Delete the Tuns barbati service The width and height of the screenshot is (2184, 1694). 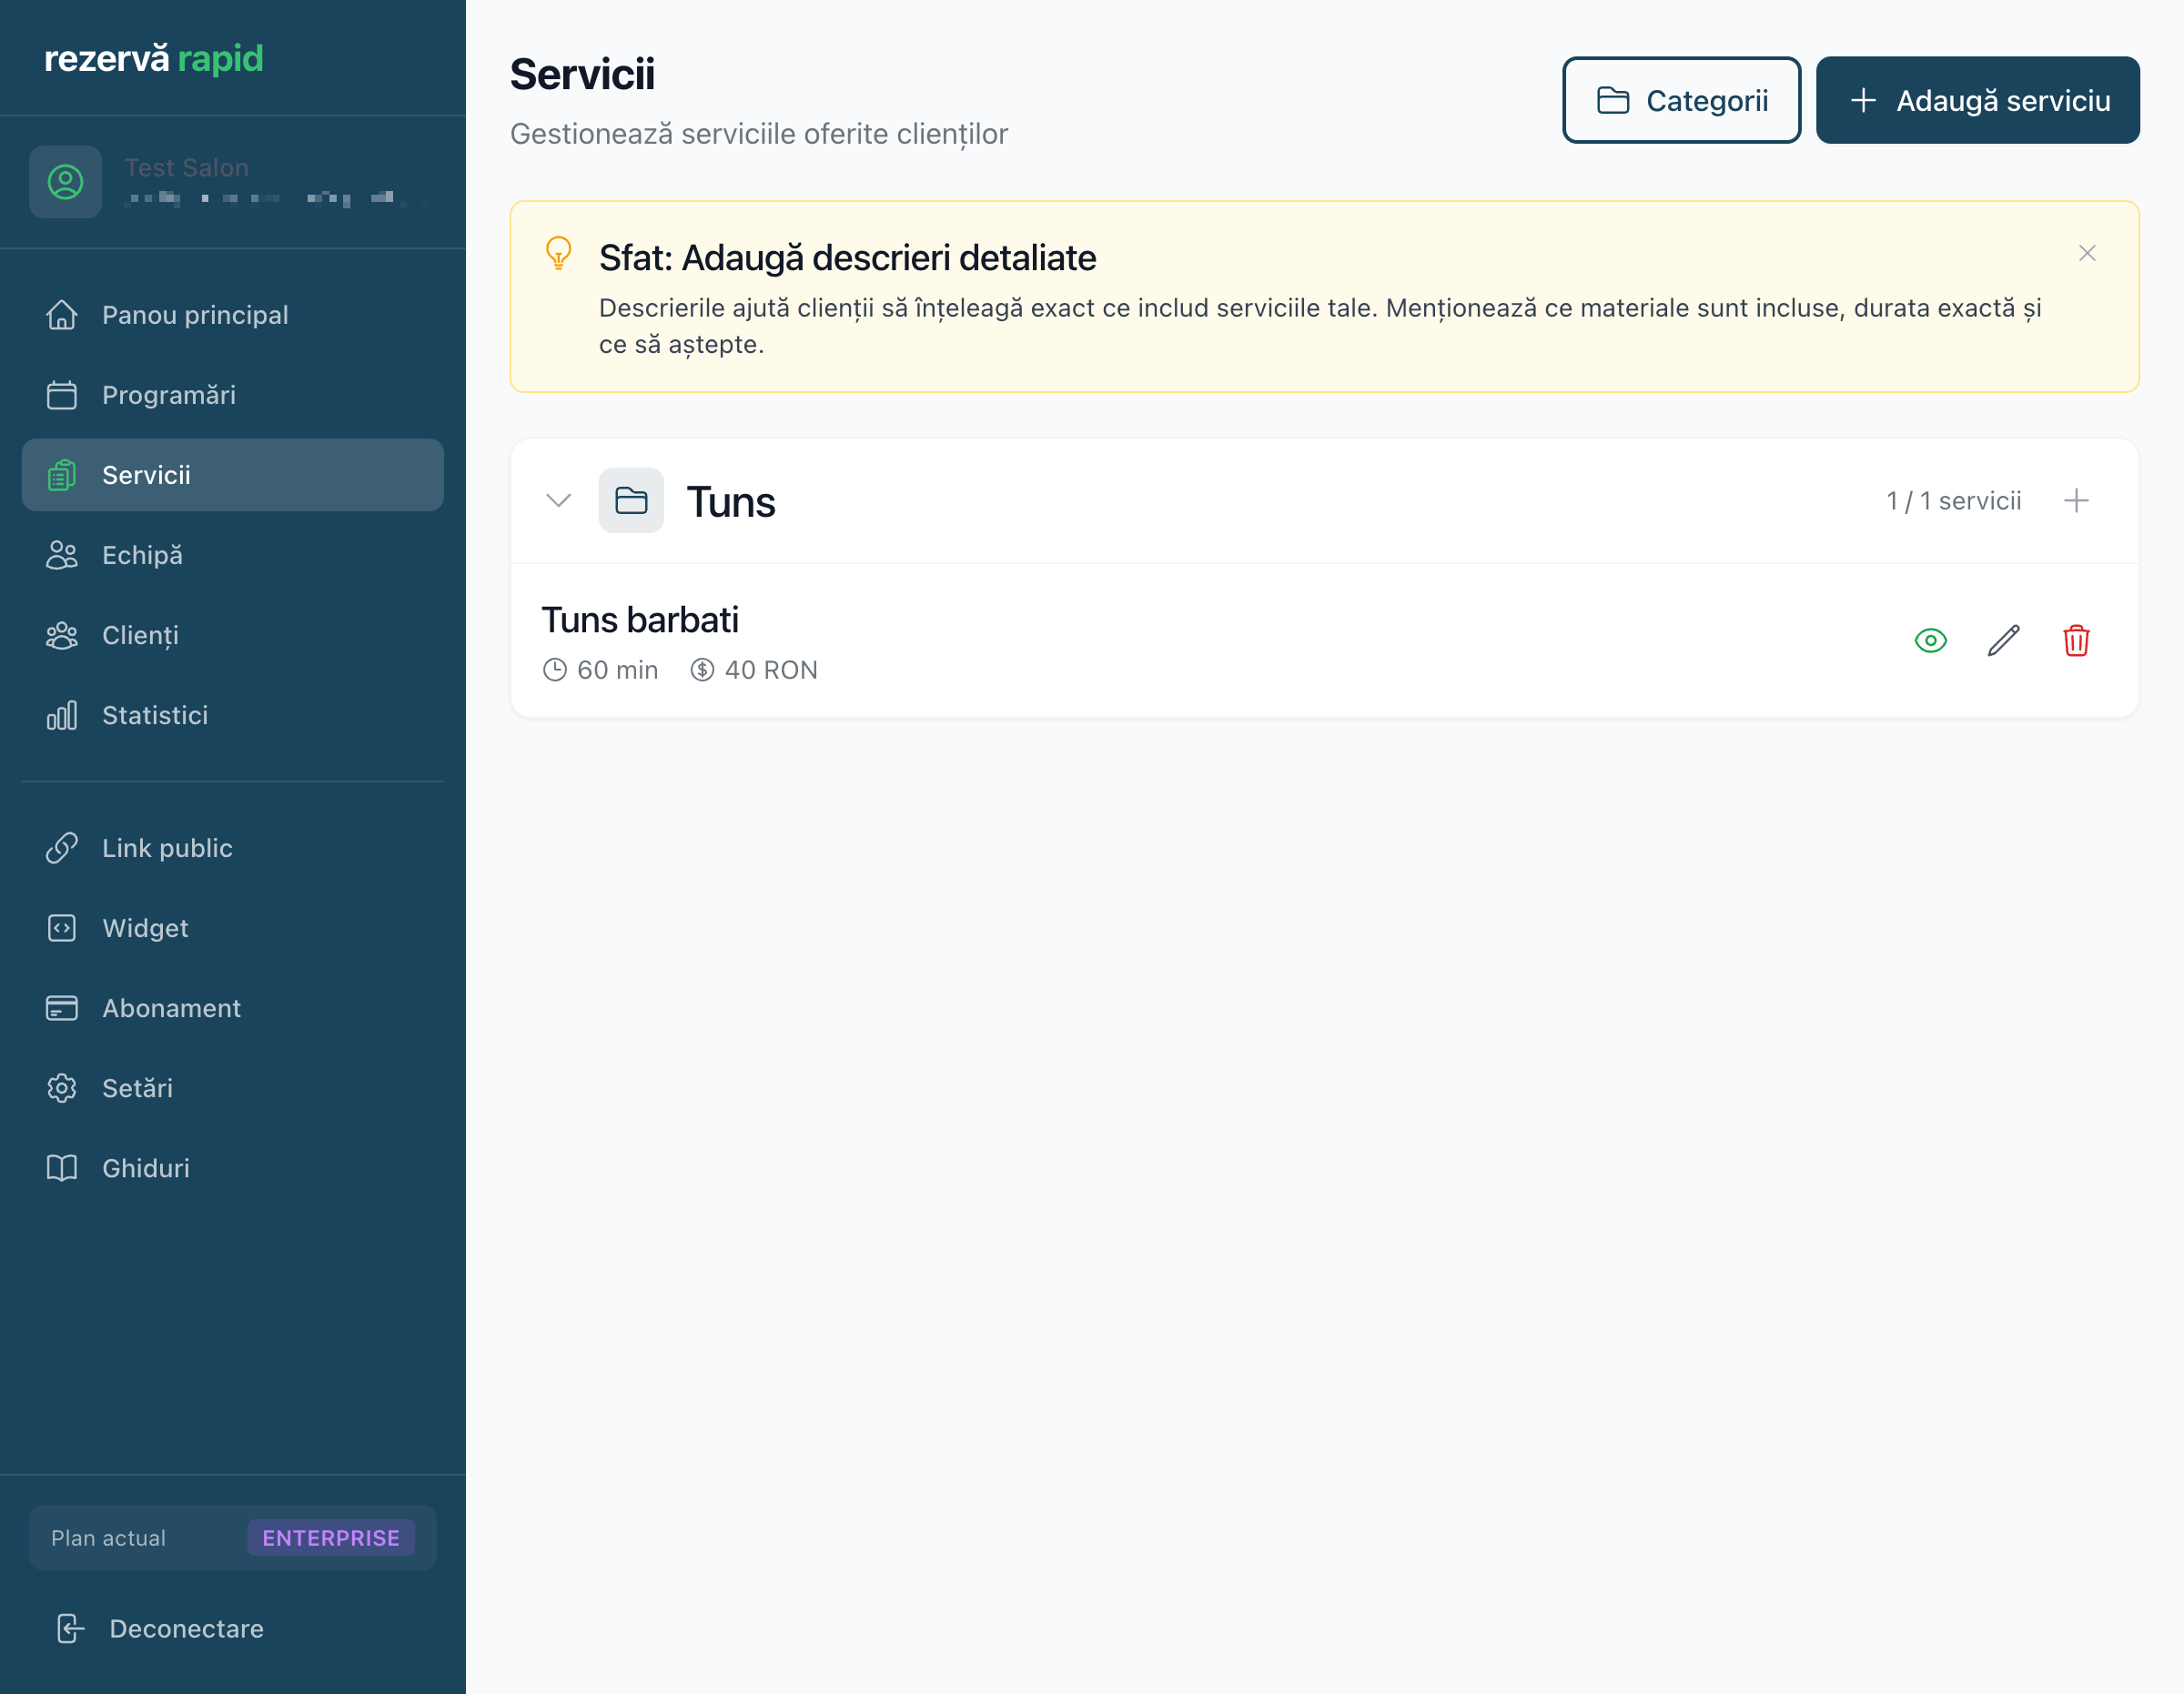point(2076,640)
